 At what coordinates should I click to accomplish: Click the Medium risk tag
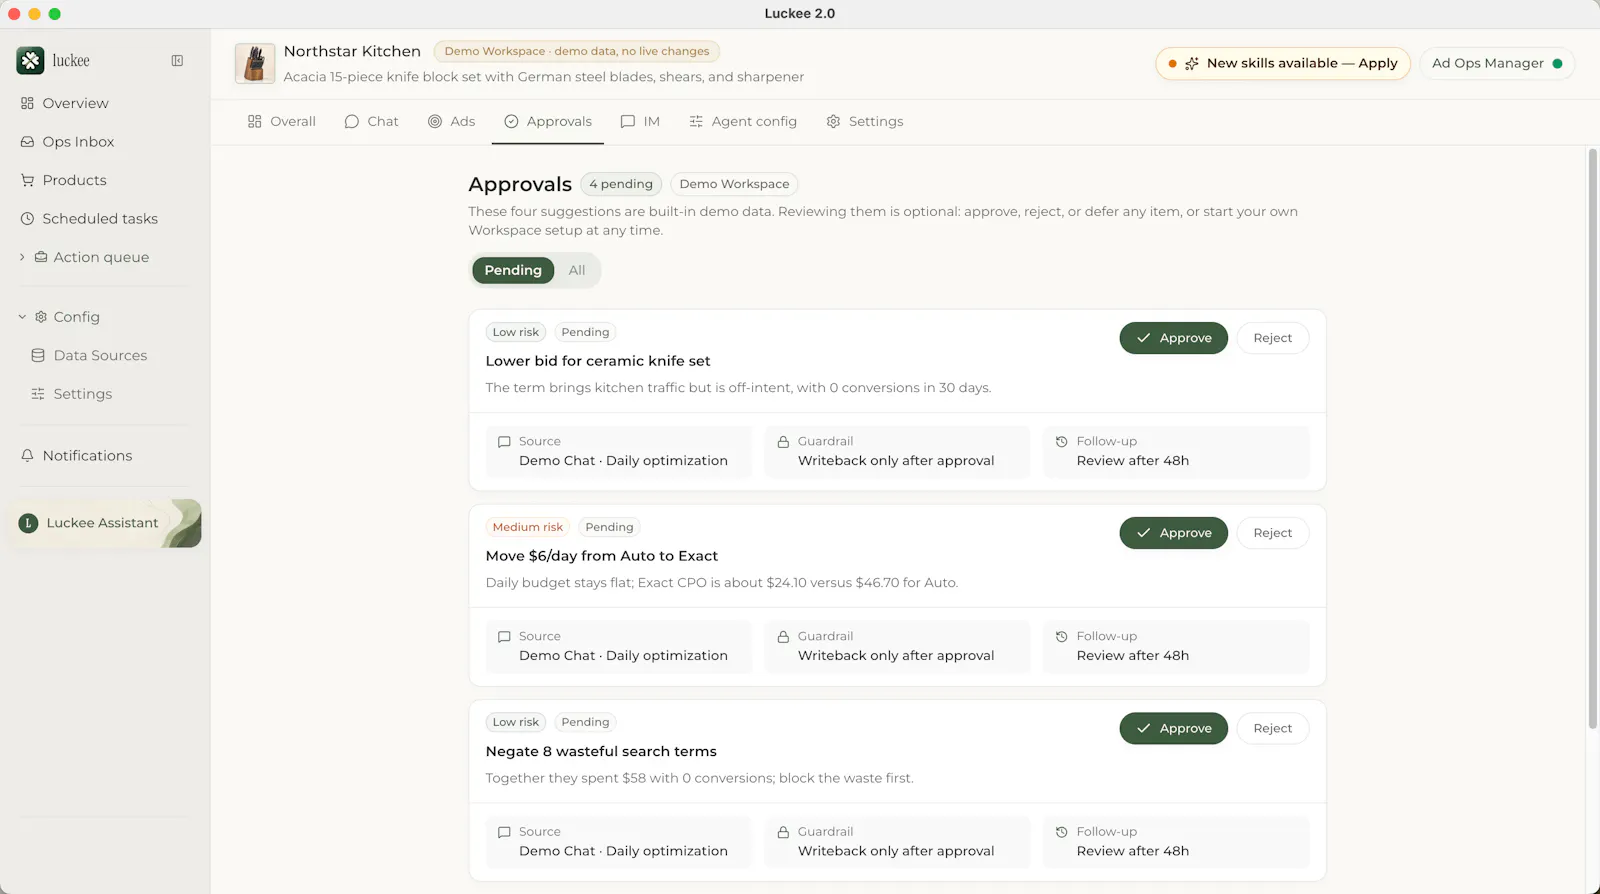pyautogui.click(x=528, y=527)
